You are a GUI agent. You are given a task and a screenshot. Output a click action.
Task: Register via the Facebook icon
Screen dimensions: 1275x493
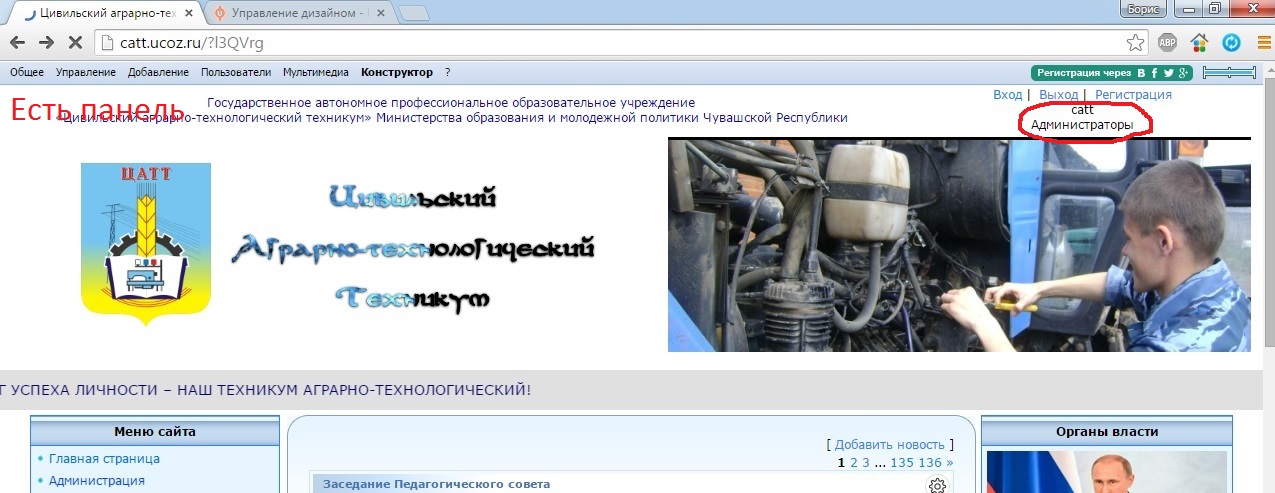coord(1154,73)
